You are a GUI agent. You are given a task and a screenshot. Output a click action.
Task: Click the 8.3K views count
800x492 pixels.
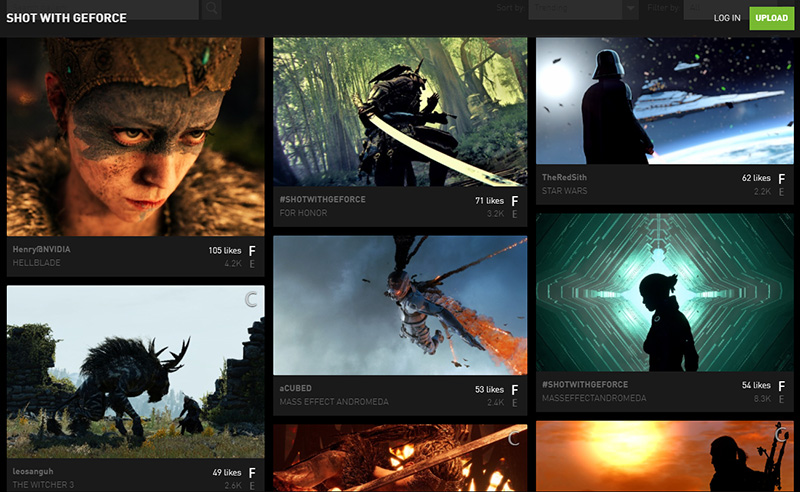762,399
